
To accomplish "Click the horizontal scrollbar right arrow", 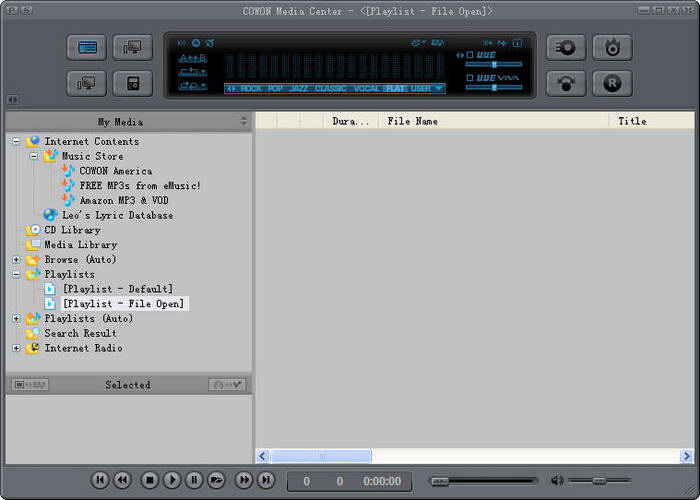I will pyautogui.click(x=686, y=456).
